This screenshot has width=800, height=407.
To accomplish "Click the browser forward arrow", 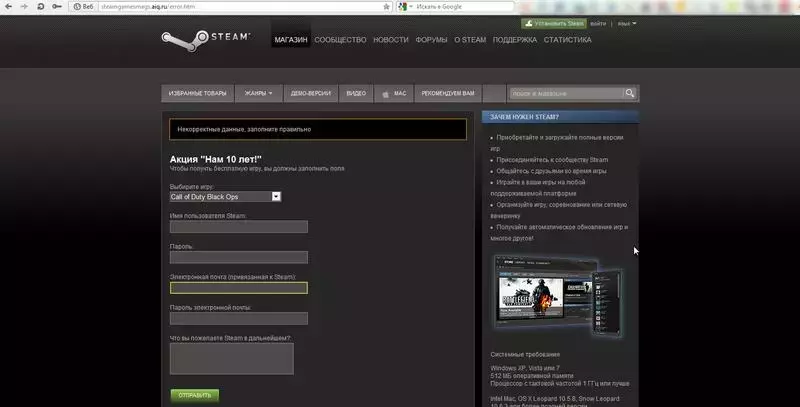I will pos(24,7).
